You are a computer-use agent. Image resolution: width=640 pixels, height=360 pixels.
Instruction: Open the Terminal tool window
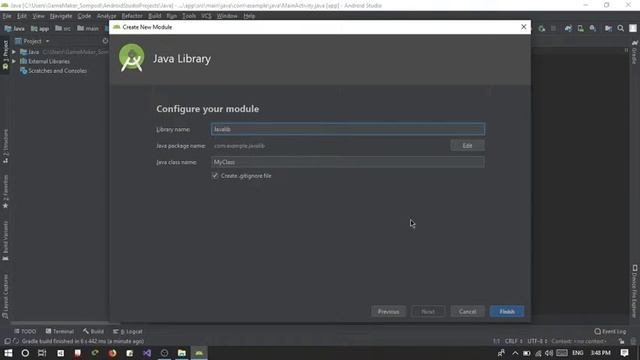click(60, 331)
